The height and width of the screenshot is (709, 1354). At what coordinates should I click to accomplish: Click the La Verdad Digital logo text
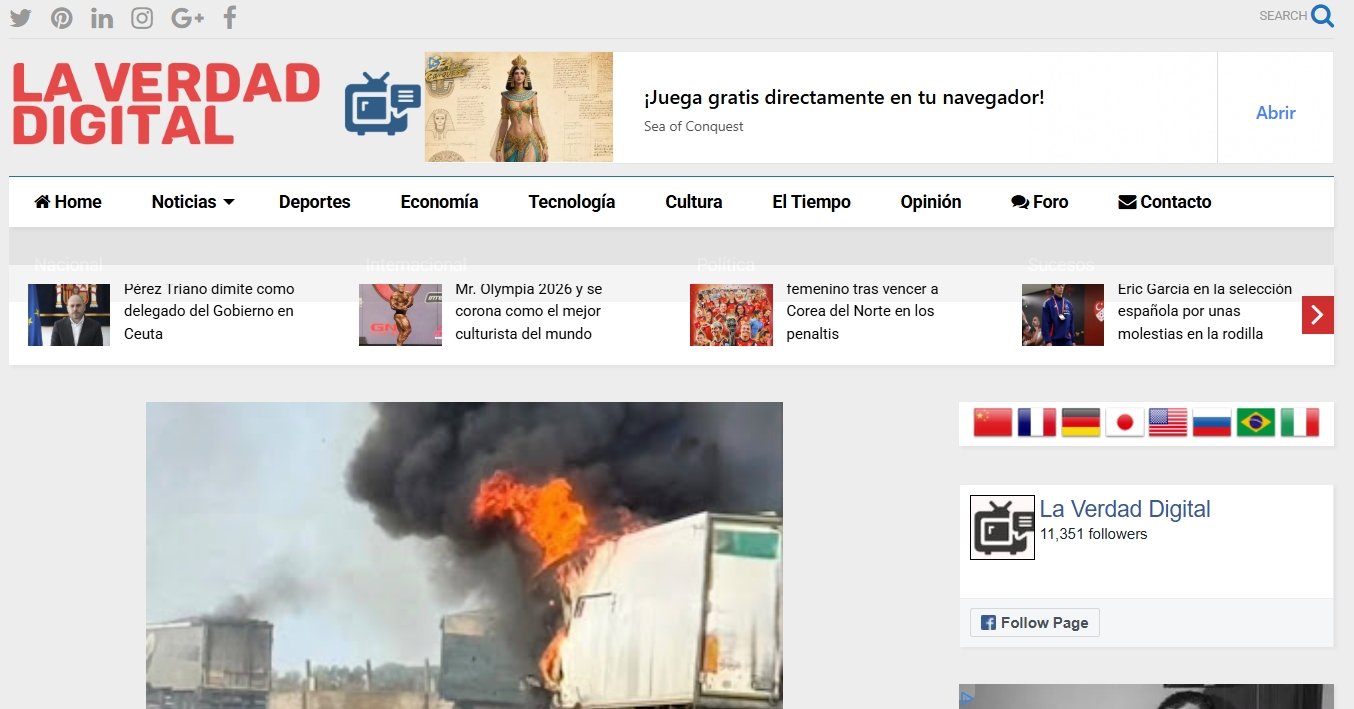click(166, 103)
